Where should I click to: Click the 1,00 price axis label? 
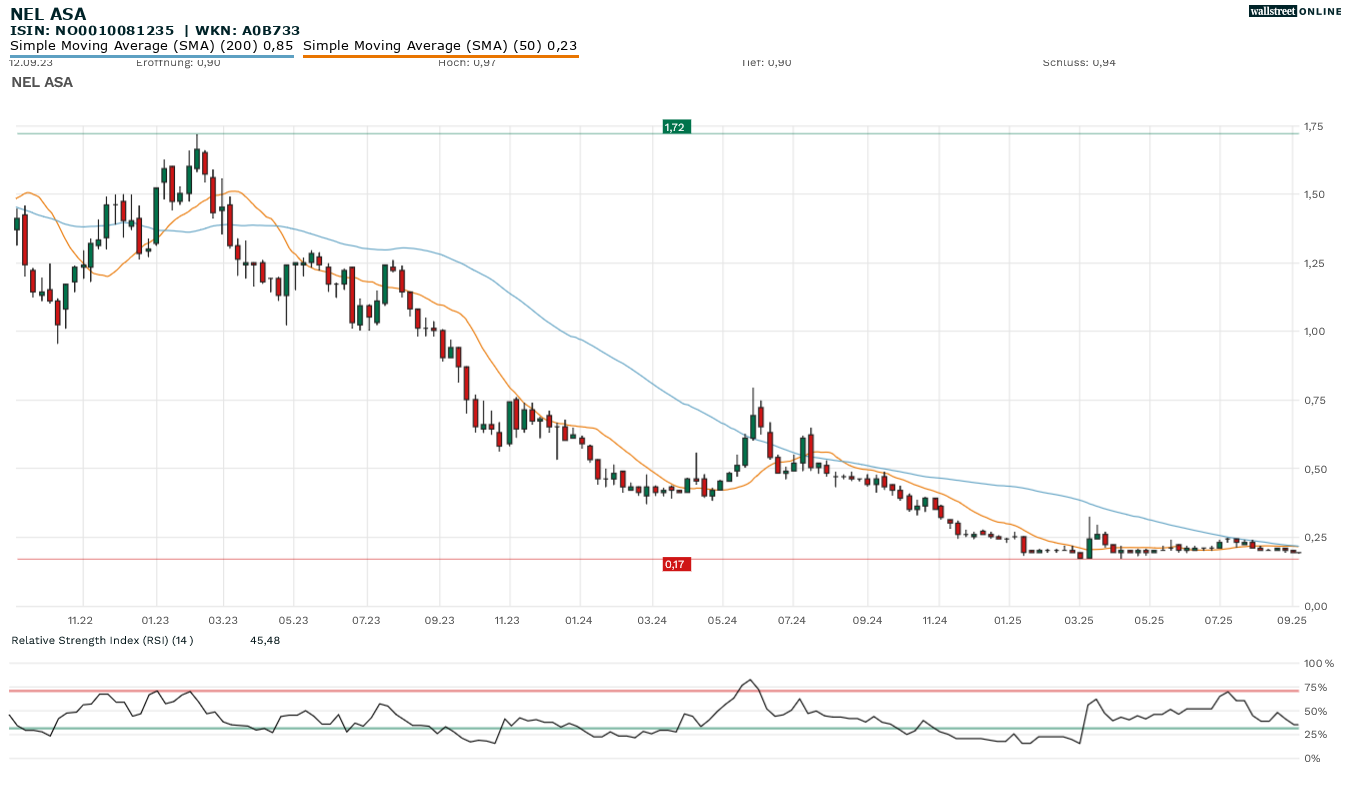click(1313, 331)
